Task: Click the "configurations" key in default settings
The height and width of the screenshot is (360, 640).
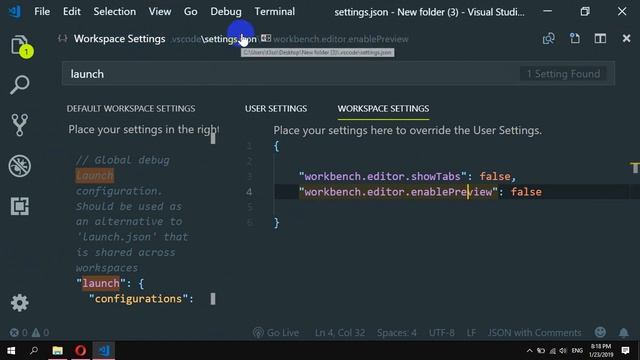Action: [138, 299]
